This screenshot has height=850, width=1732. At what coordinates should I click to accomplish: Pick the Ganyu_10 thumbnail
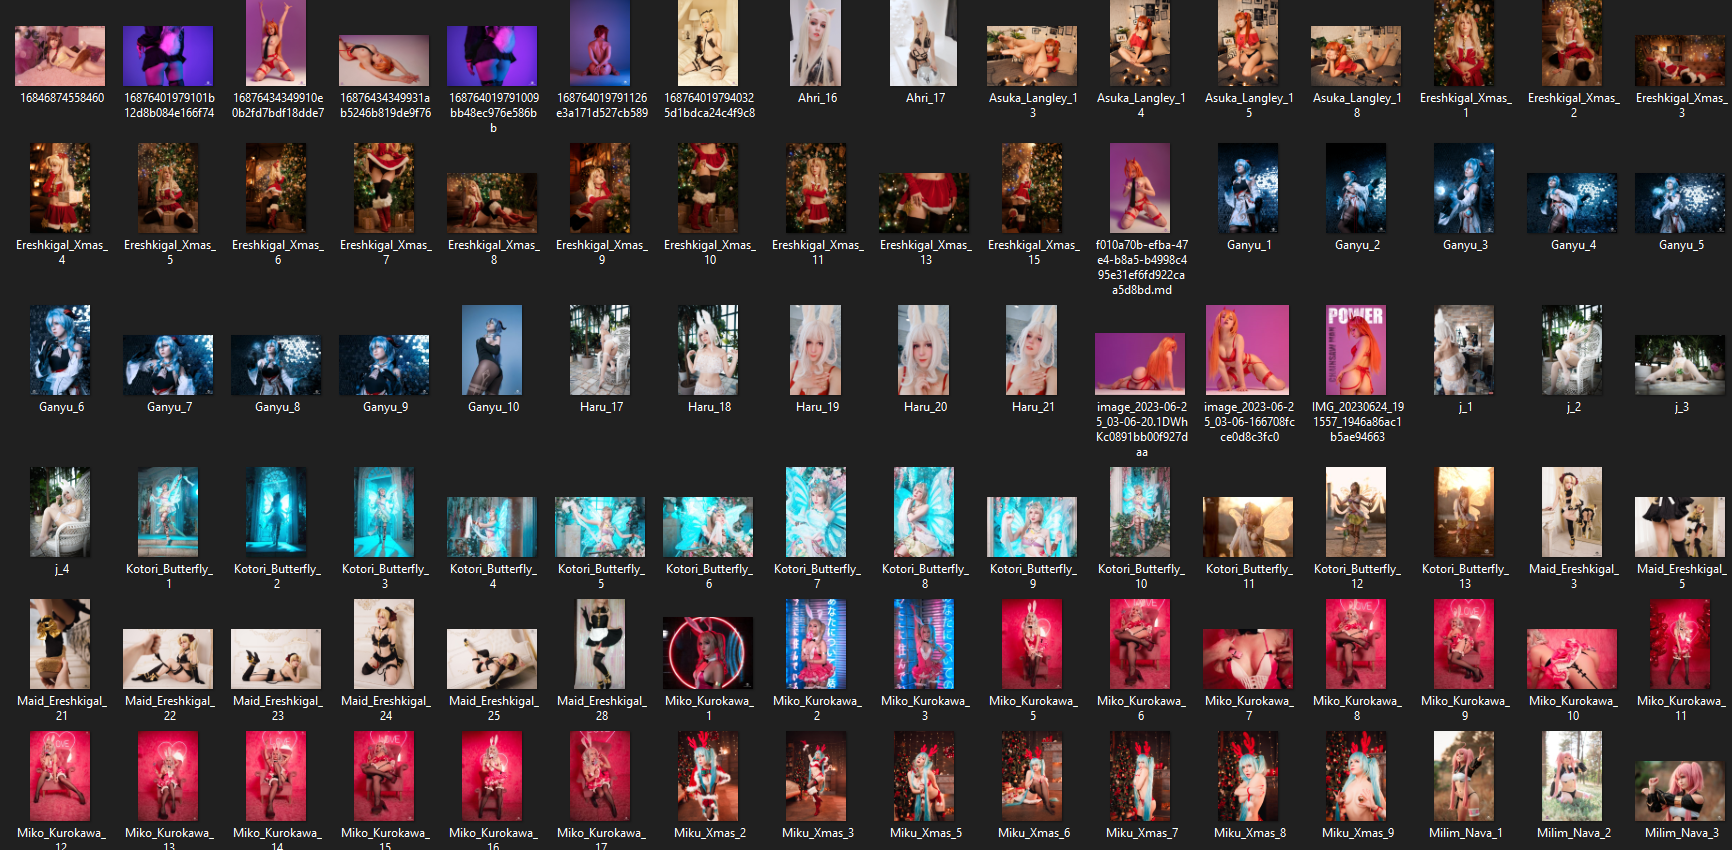493,350
